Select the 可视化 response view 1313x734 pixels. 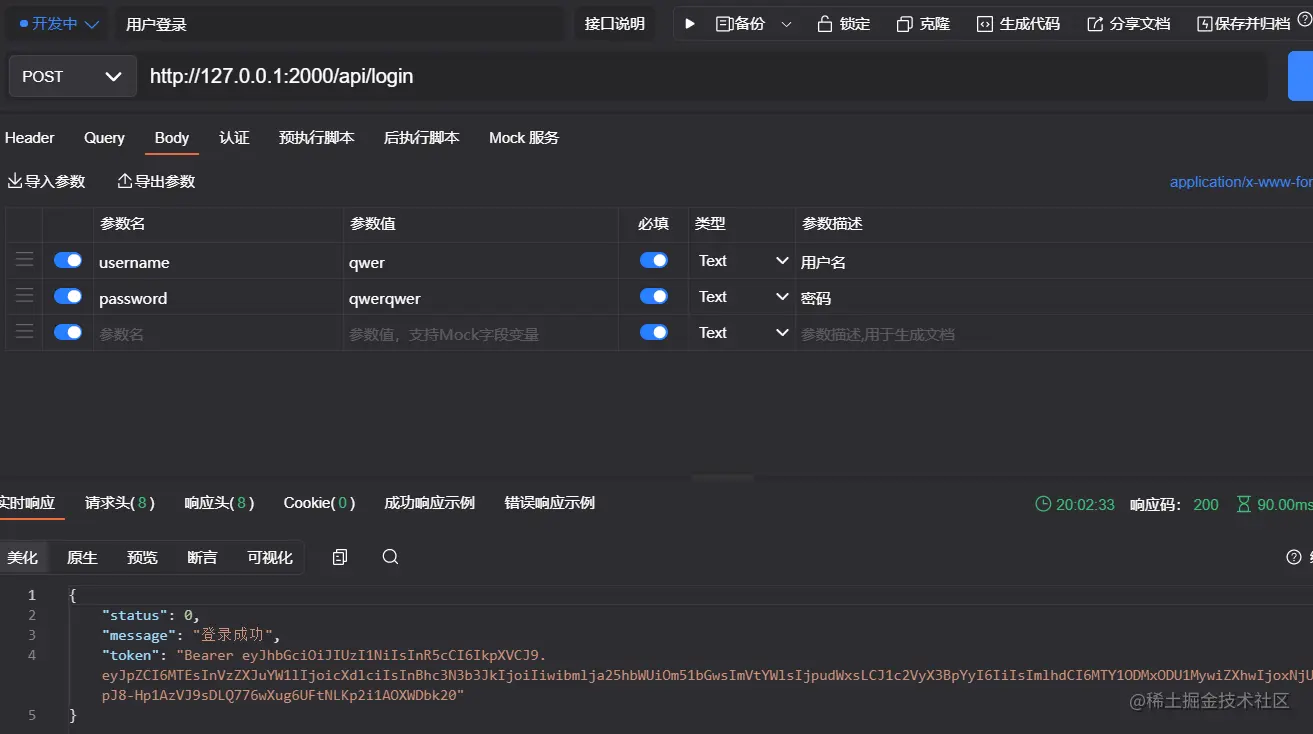point(270,557)
